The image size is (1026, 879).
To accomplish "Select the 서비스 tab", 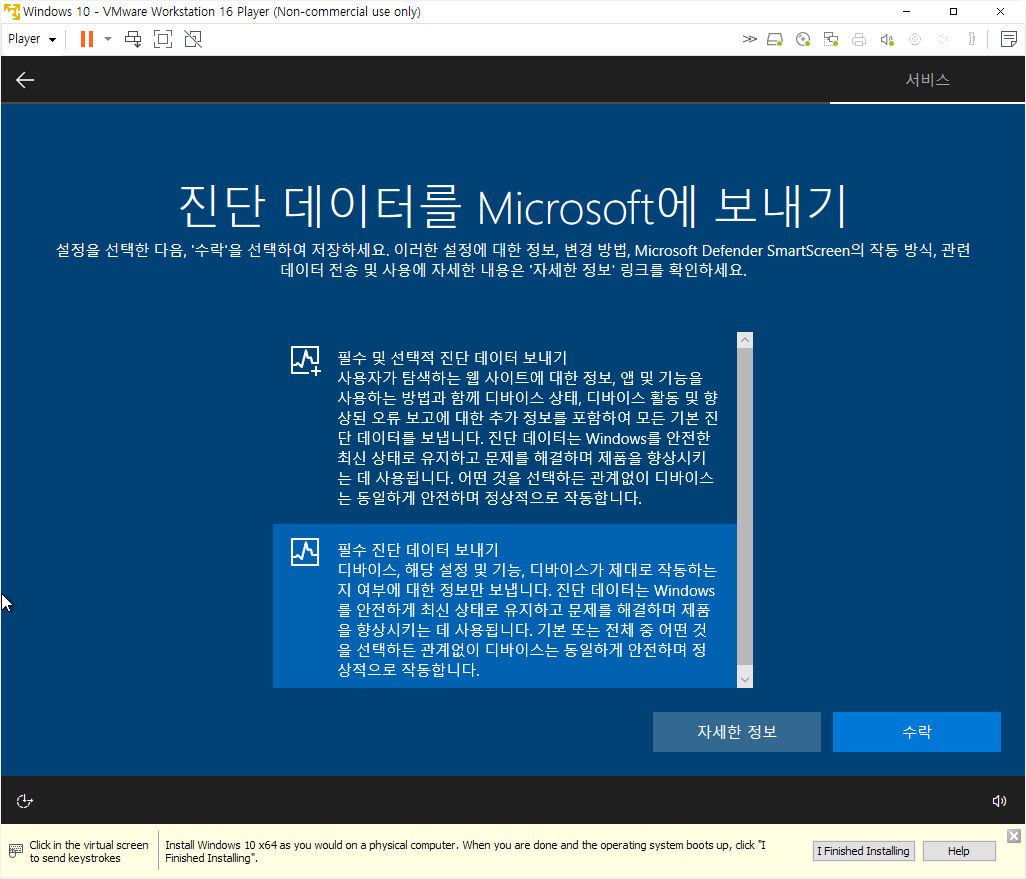I will click(x=927, y=80).
